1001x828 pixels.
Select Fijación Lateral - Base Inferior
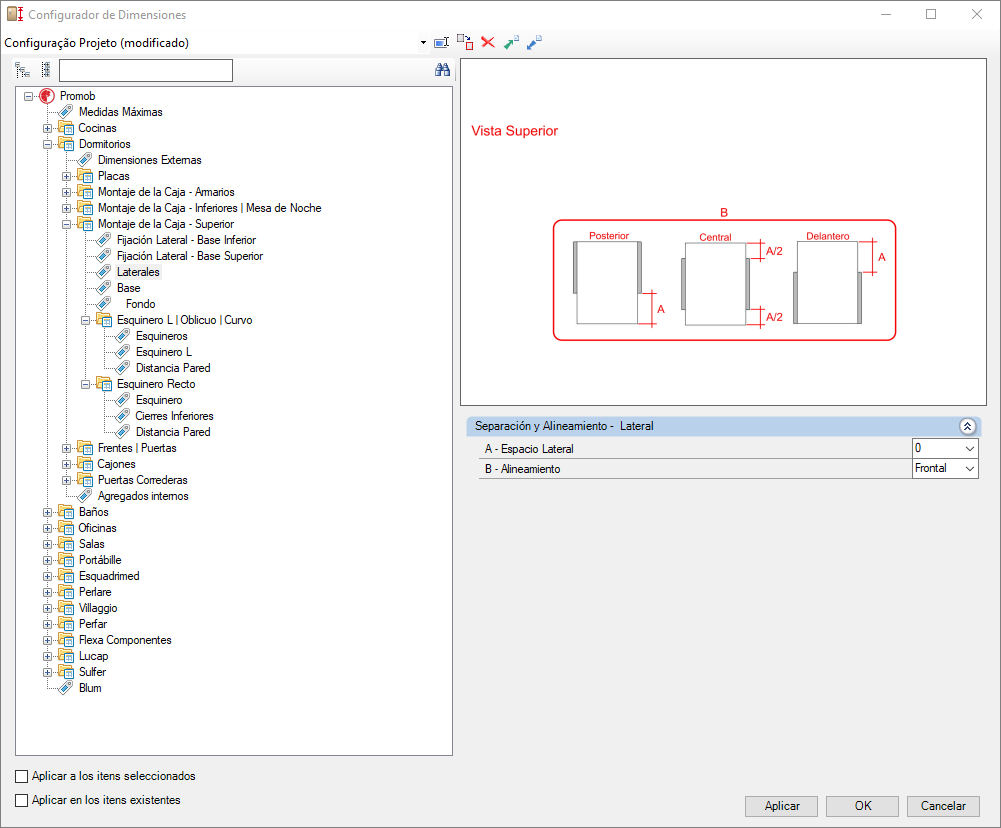(x=186, y=240)
